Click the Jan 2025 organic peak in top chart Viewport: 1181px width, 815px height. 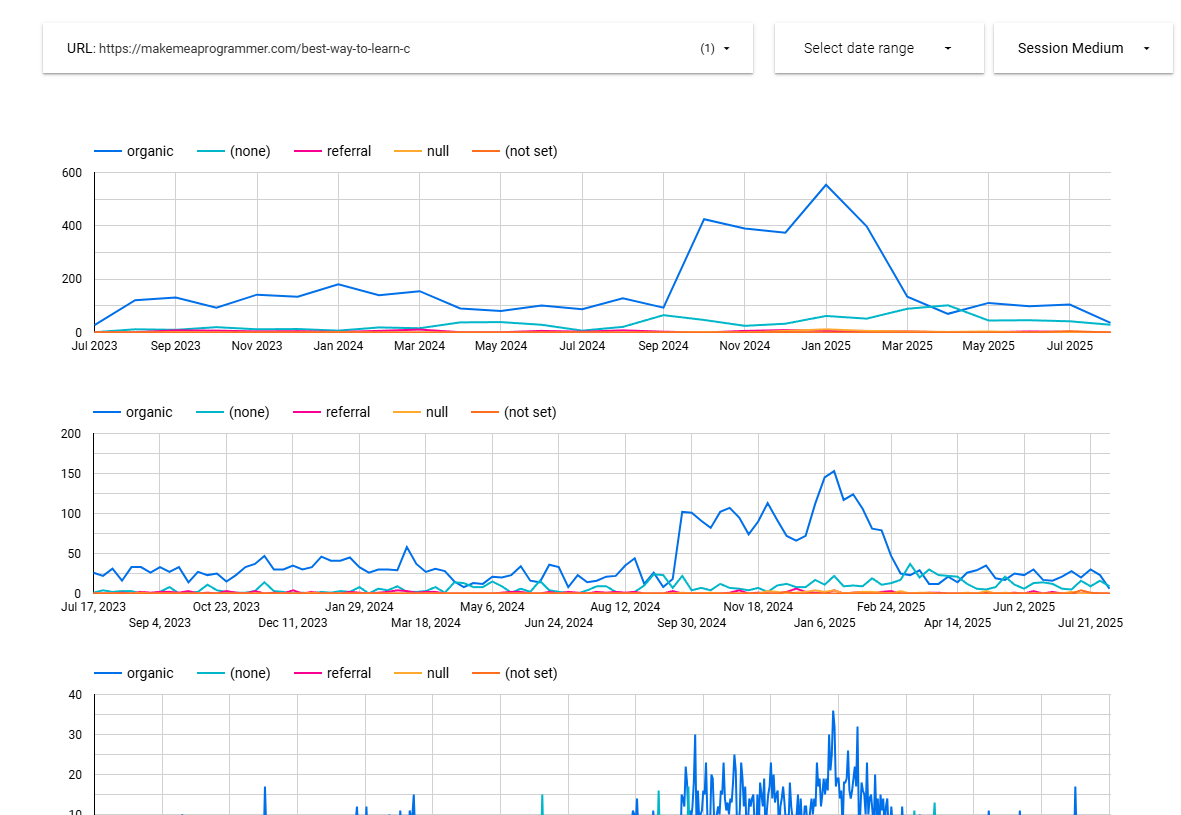[x=826, y=184]
